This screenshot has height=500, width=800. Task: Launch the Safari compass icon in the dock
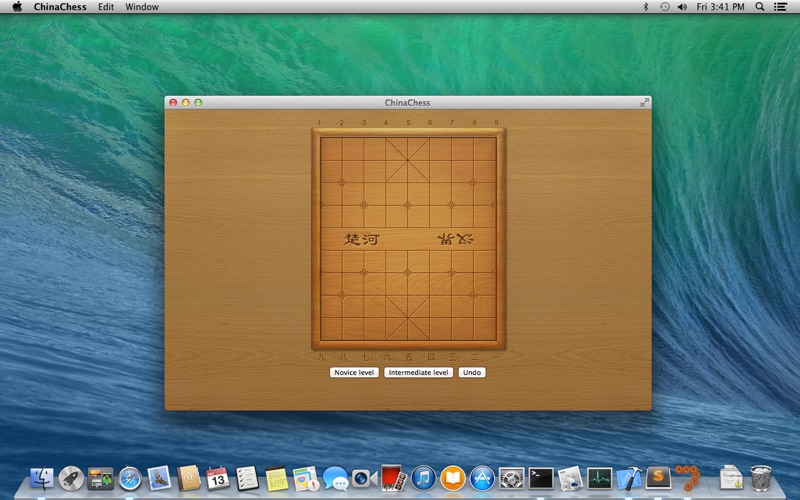[x=130, y=479]
